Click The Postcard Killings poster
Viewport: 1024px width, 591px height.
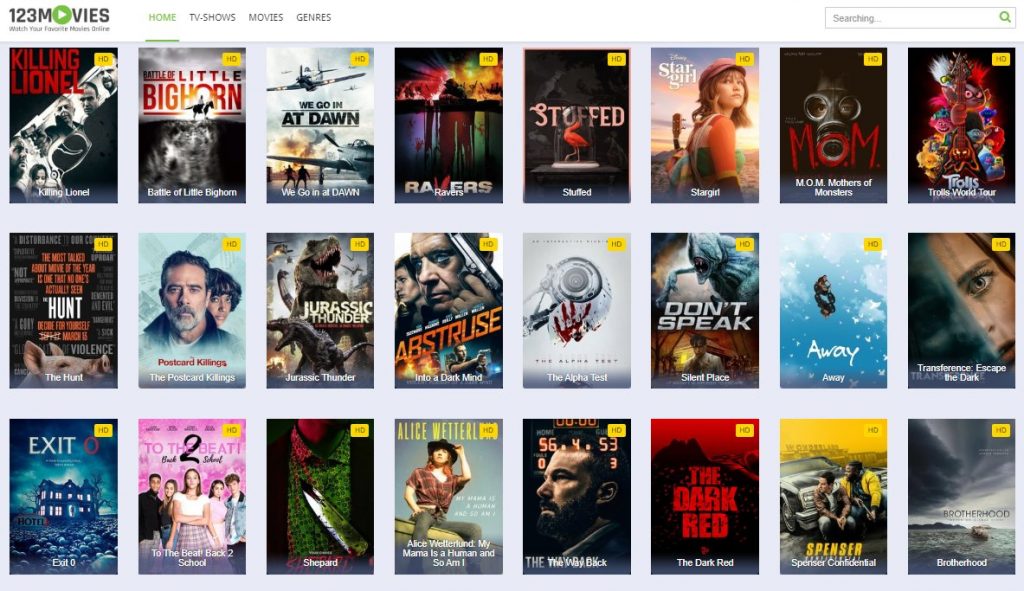(192, 311)
